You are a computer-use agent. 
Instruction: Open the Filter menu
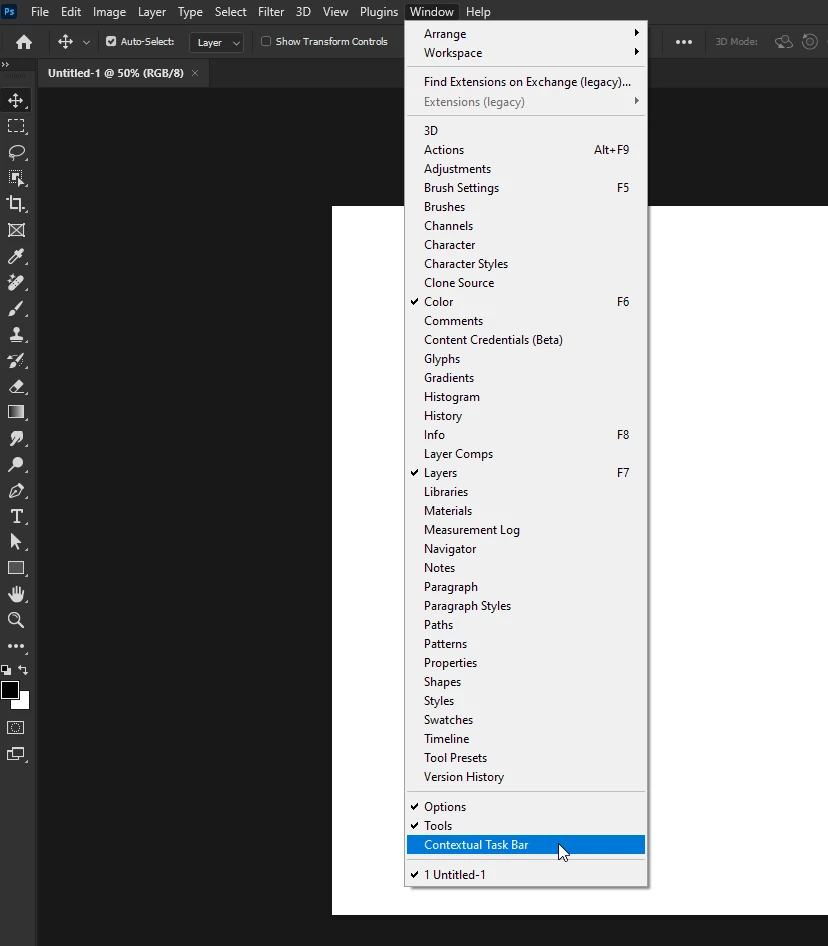(x=271, y=12)
